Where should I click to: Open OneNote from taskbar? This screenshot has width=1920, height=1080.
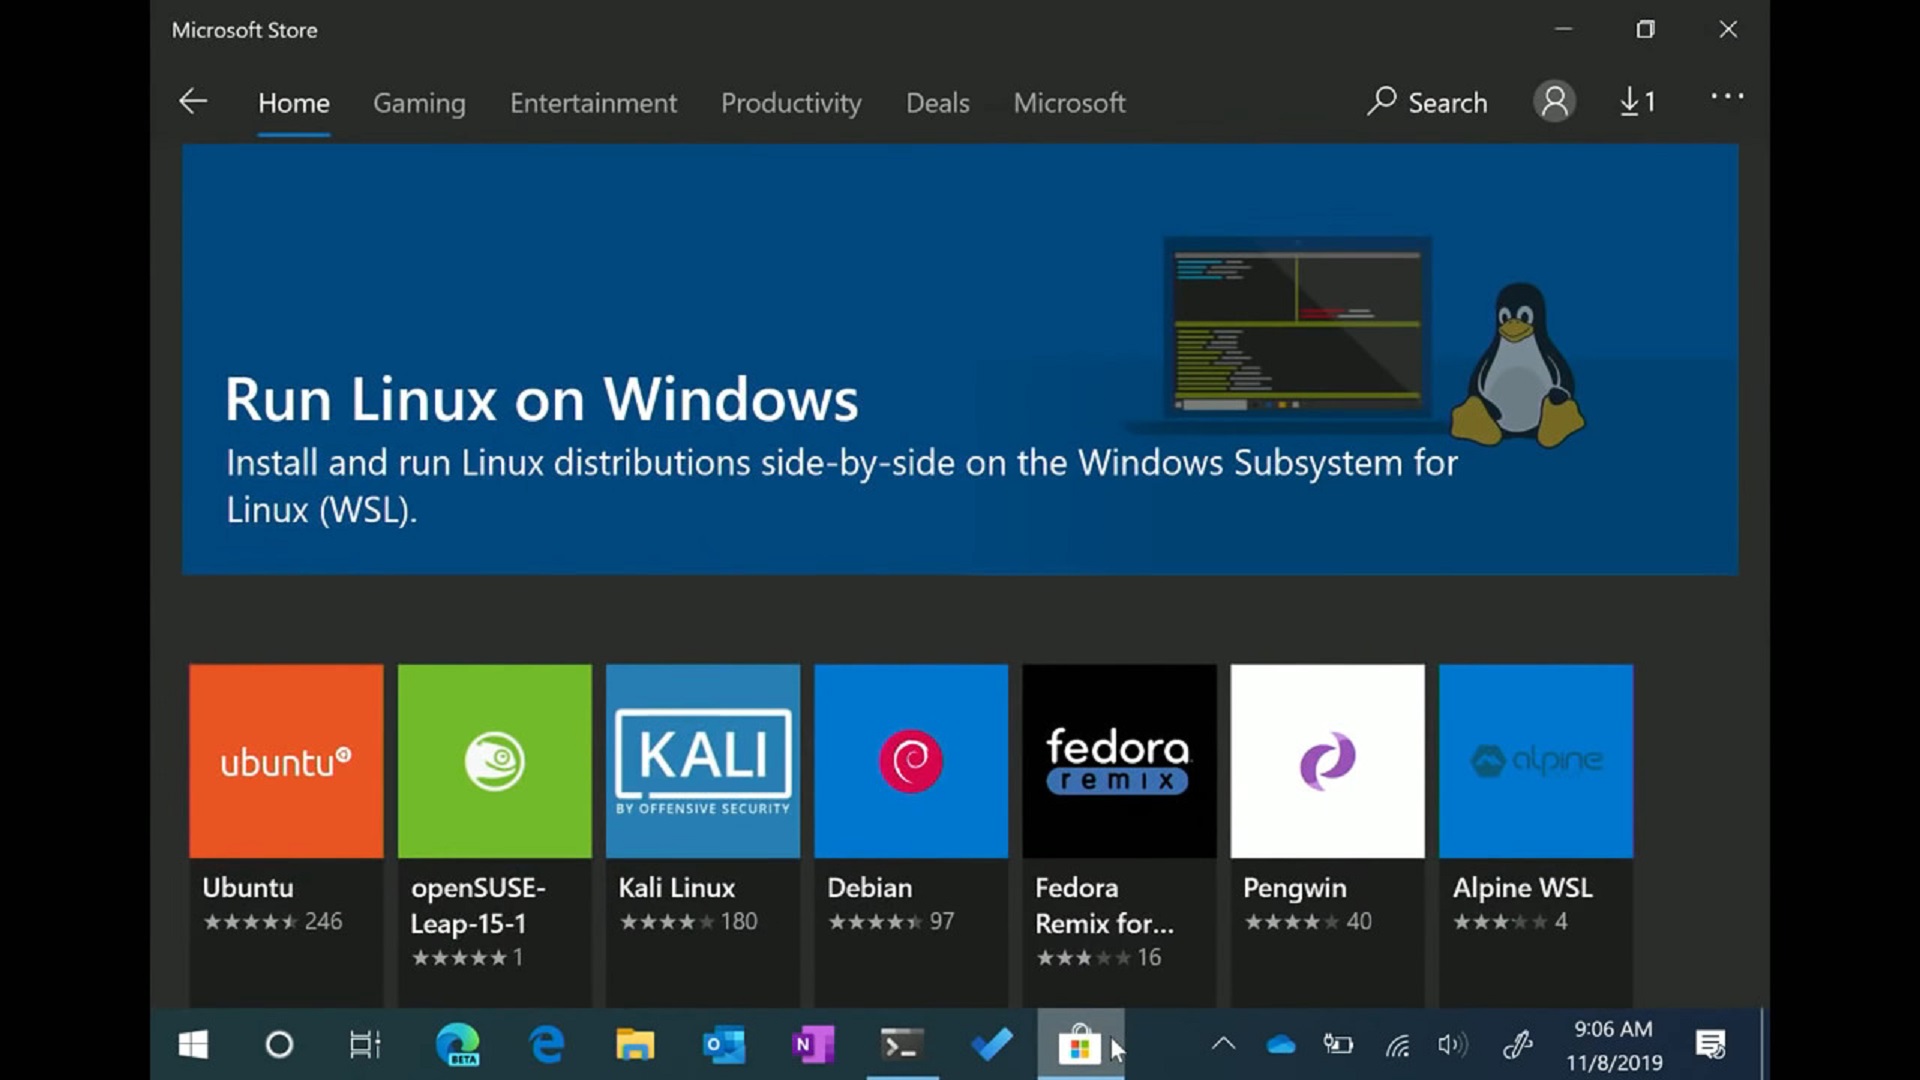click(x=812, y=1045)
